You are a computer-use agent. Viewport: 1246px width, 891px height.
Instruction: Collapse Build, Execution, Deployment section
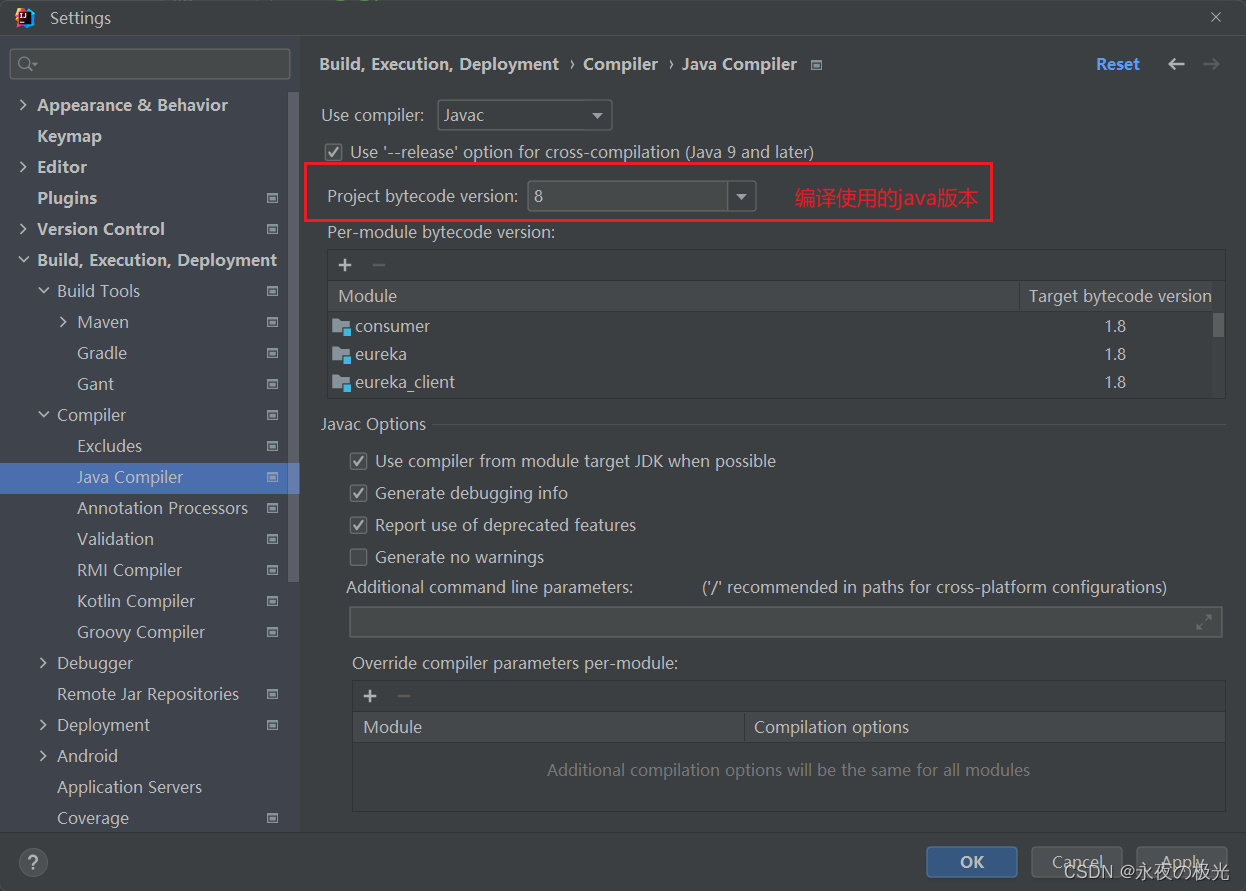click(x=22, y=260)
